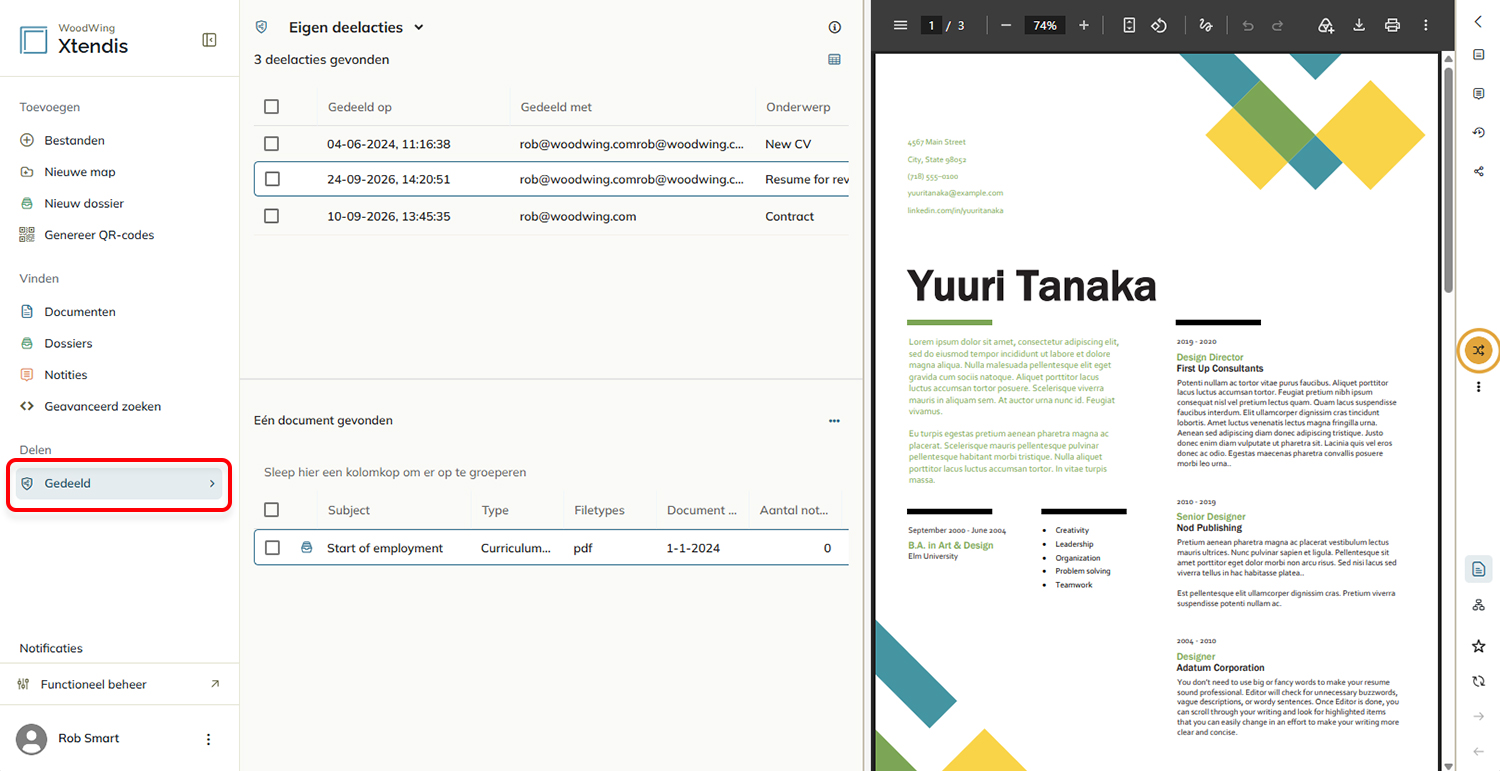Click the PDF vertical scrollbar thumb
Screen dimensions: 1500x771
(1448, 180)
